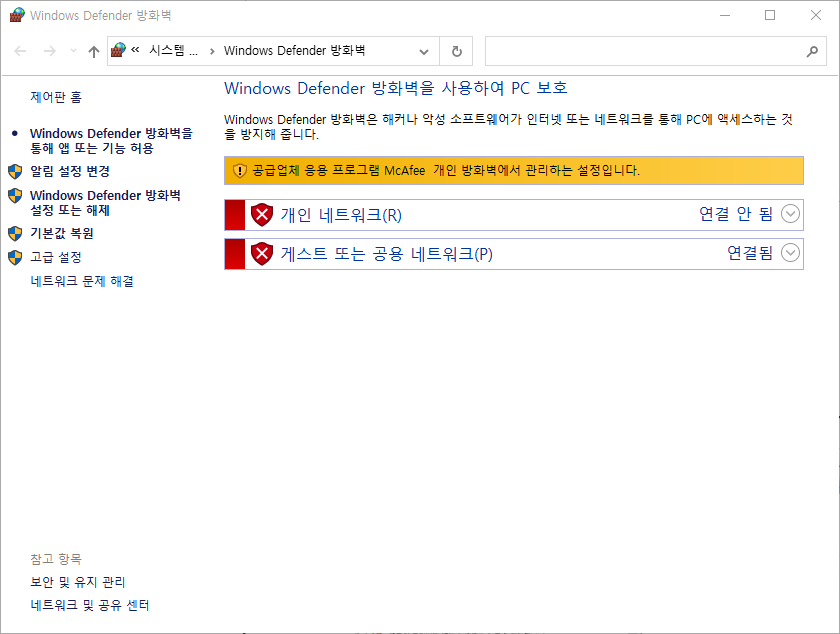Open 네트워크 문제 해결 link
The width and height of the screenshot is (840, 634).
82,281
